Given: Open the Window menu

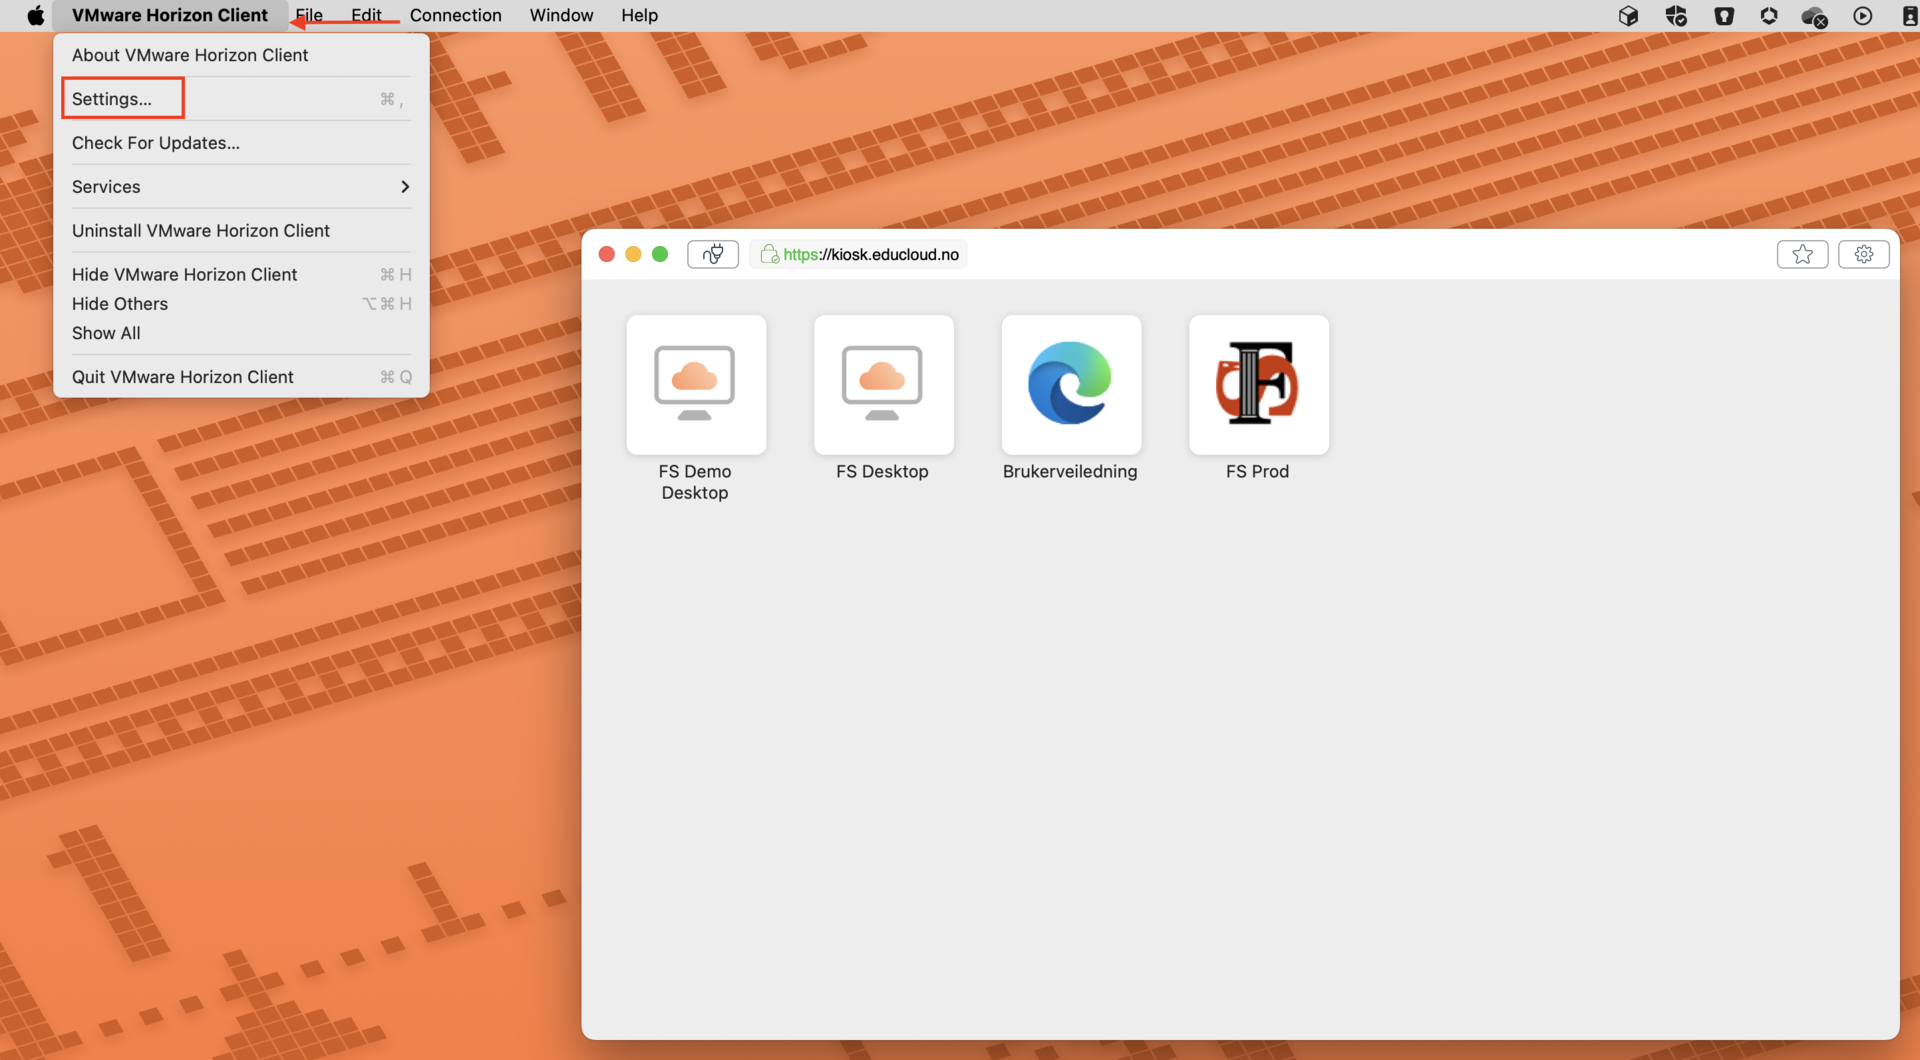Looking at the screenshot, I should [x=561, y=15].
